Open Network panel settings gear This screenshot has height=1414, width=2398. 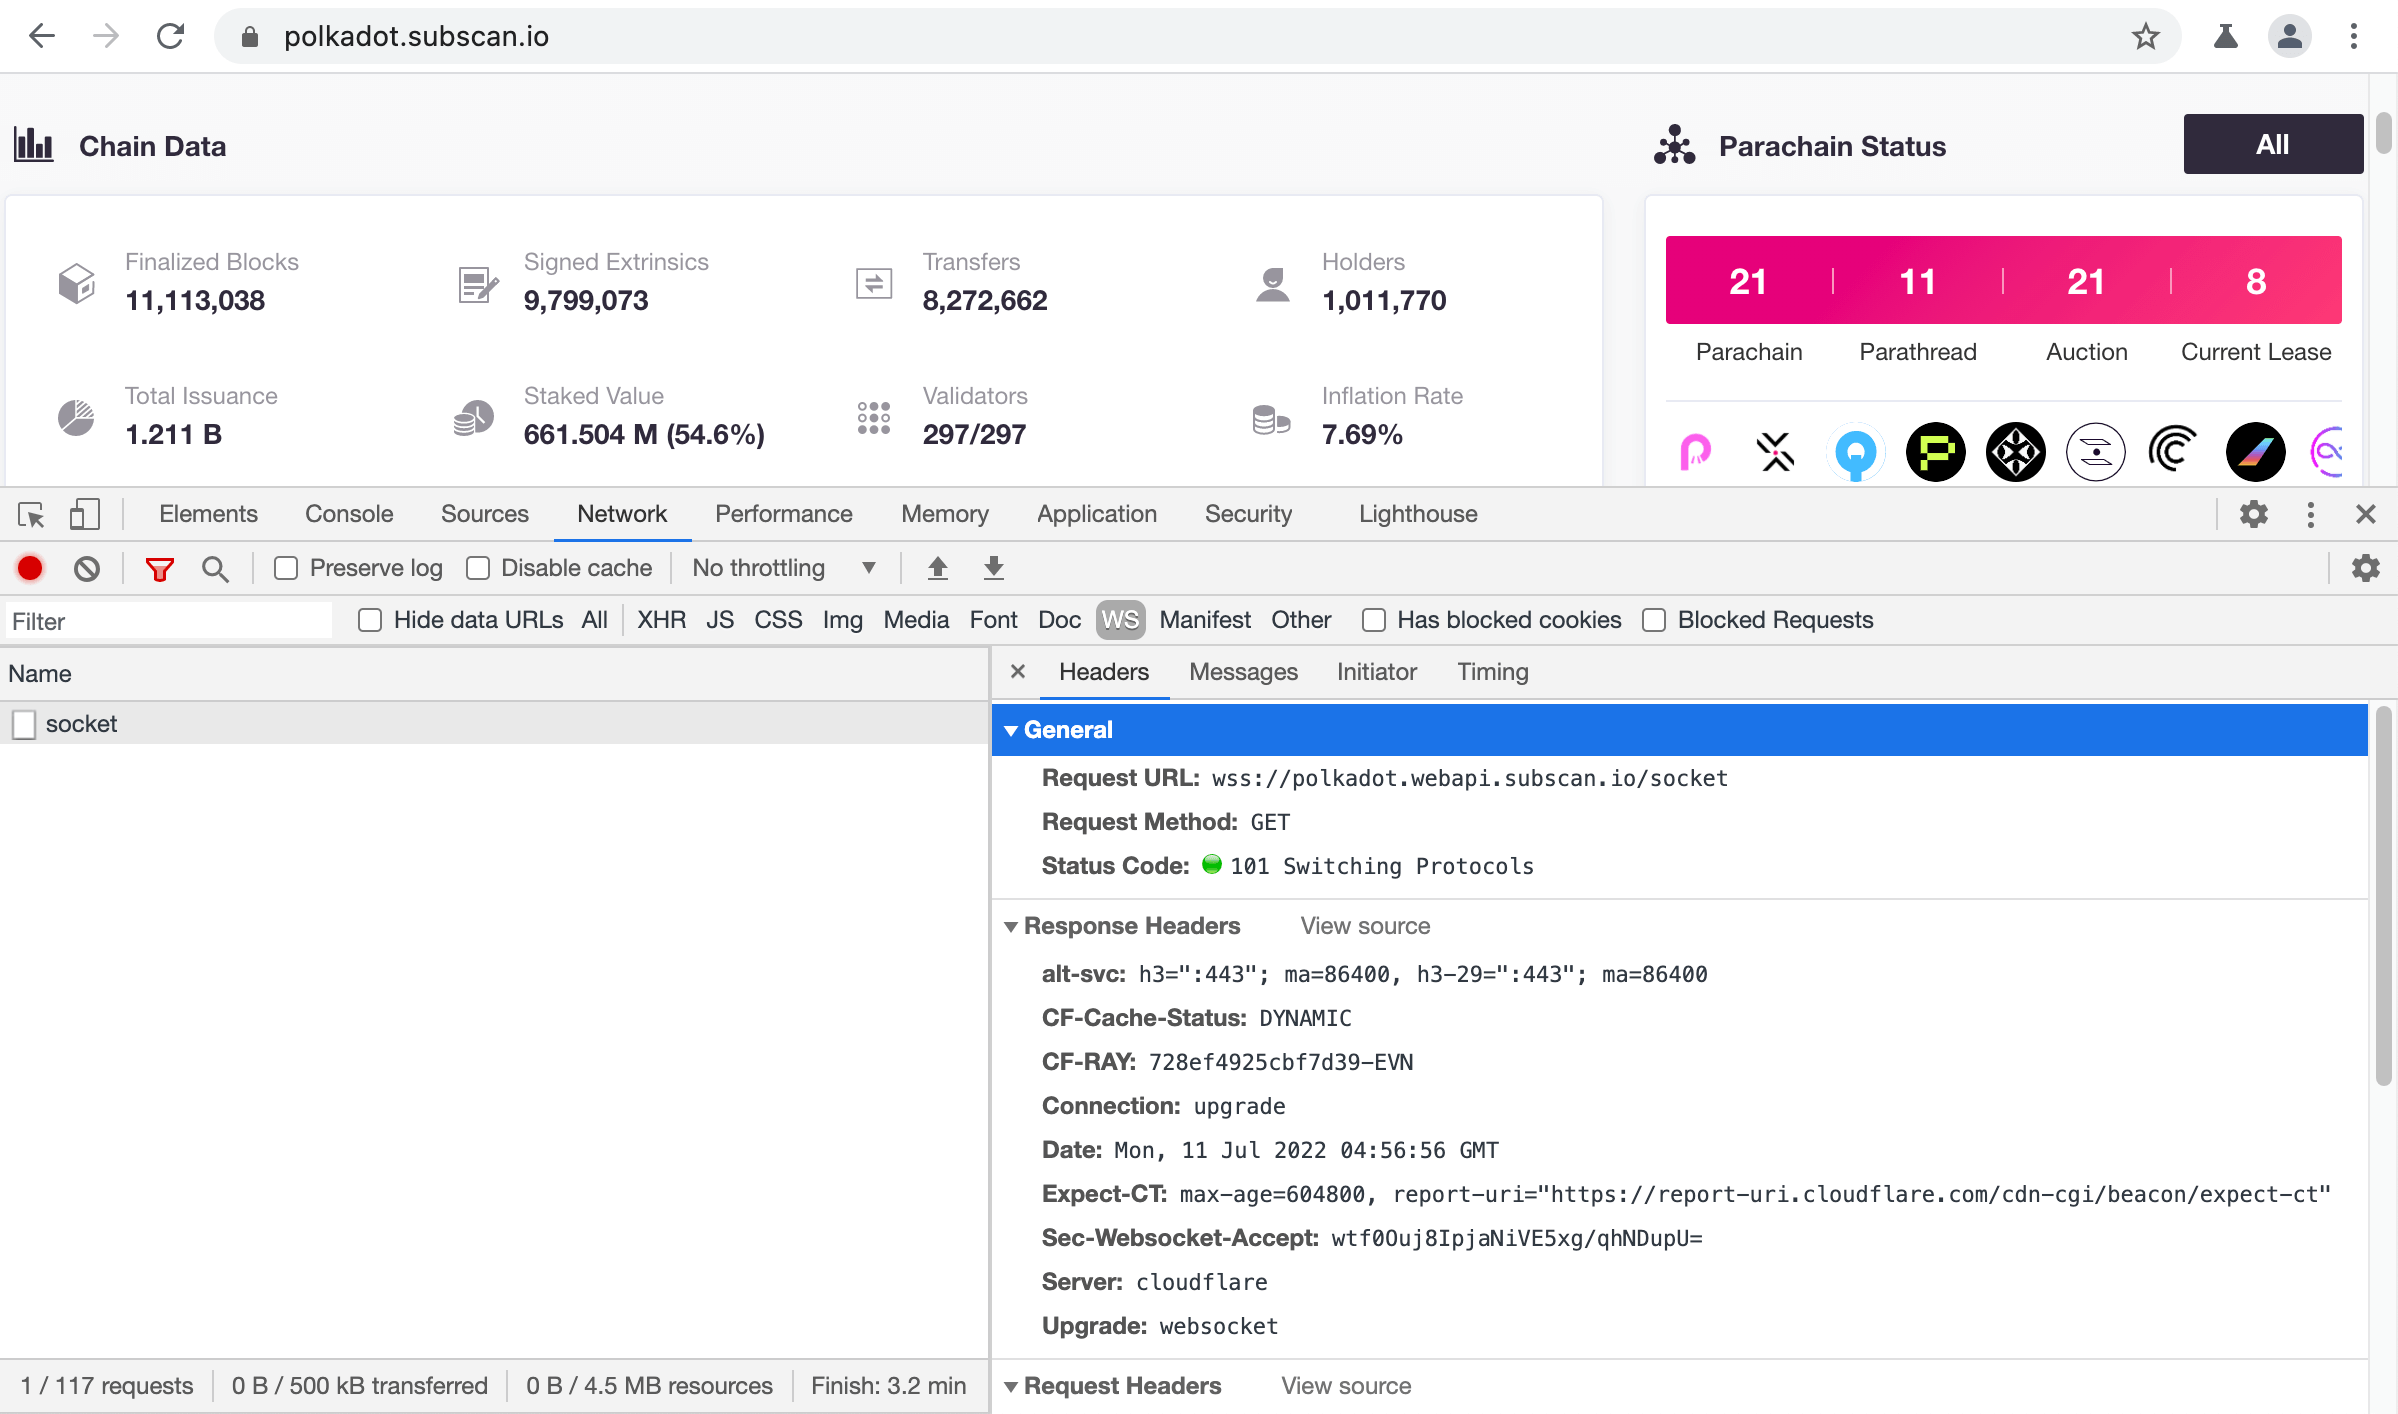[2365, 568]
